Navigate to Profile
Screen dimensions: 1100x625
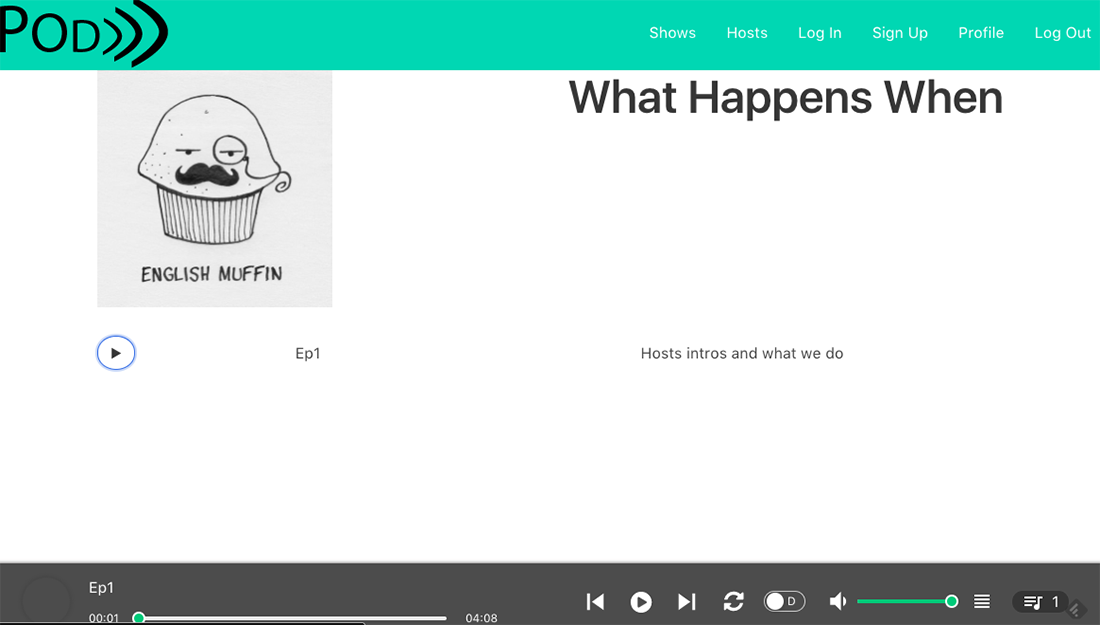click(x=980, y=33)
